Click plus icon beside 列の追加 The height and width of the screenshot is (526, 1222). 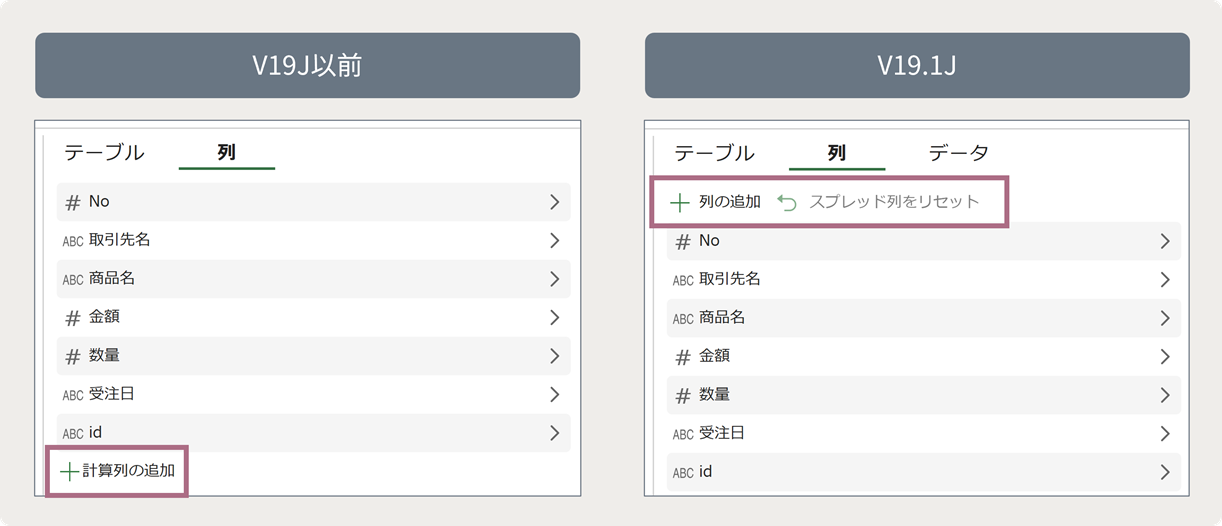[679, 203]
